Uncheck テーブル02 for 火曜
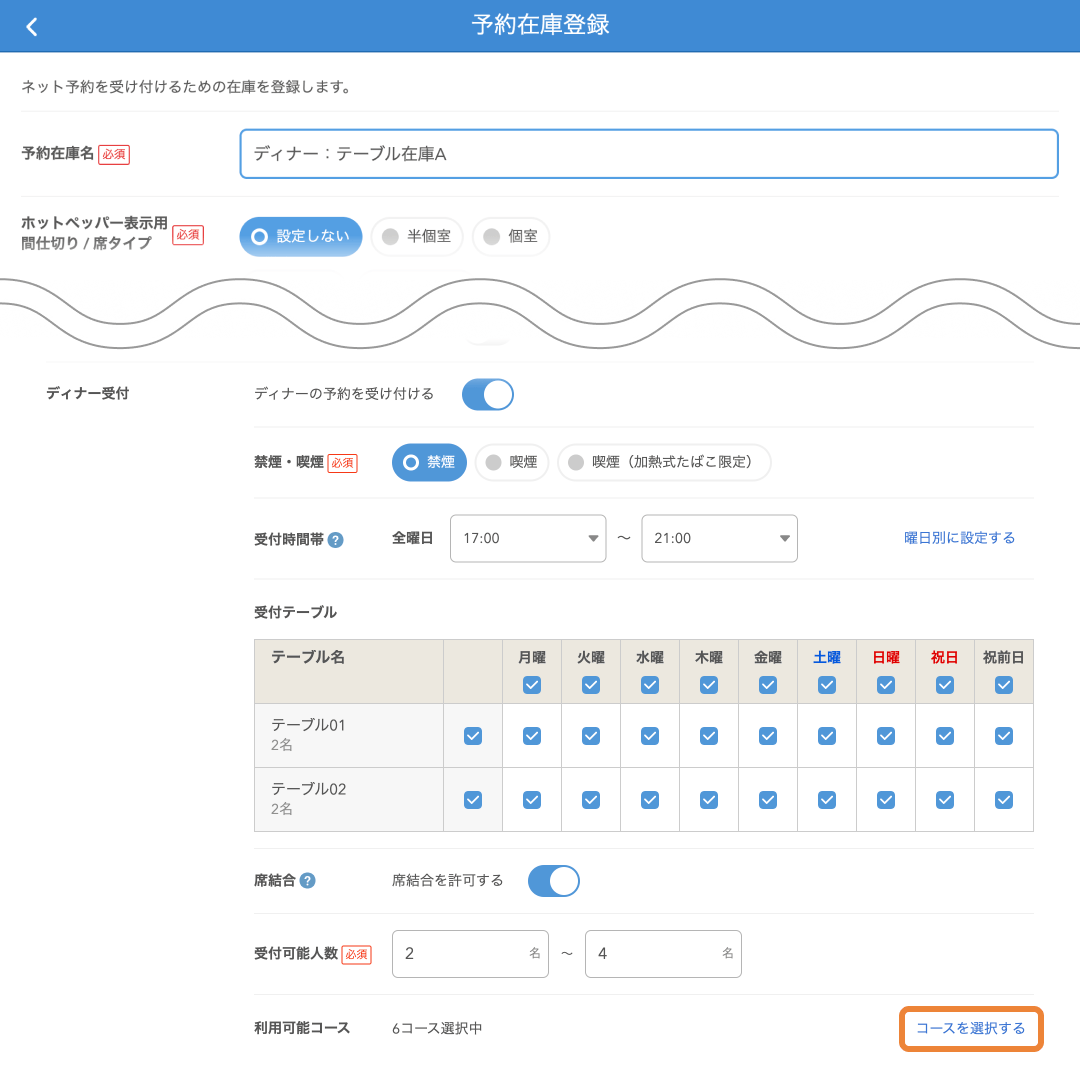 pos(591,800)
